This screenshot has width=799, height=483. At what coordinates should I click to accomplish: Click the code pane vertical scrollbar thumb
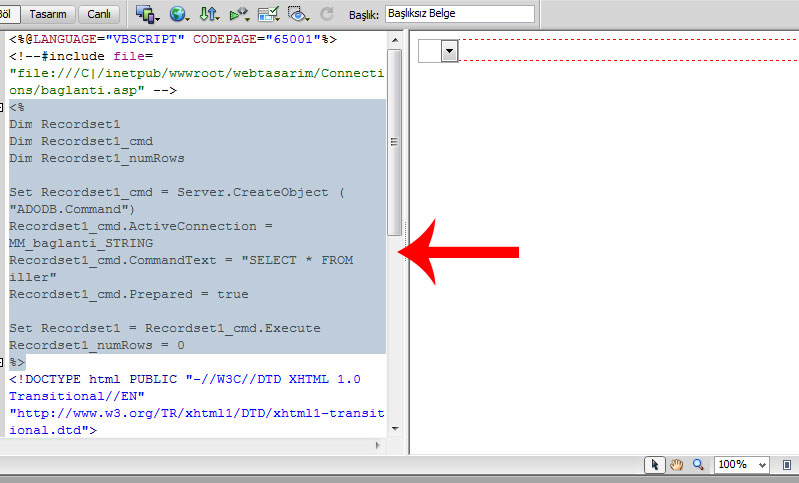[x=394, y=142]
